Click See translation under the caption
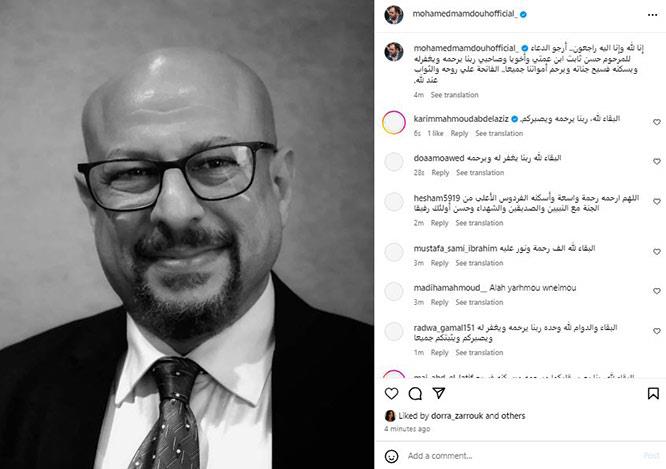The width and height of the screenshot is (666, 469). coord(454,95)
